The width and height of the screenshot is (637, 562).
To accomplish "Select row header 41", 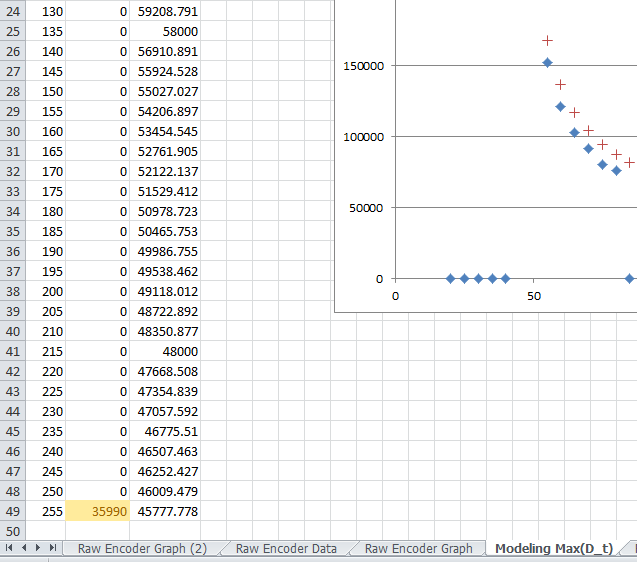I will click(x=13, y=352).
